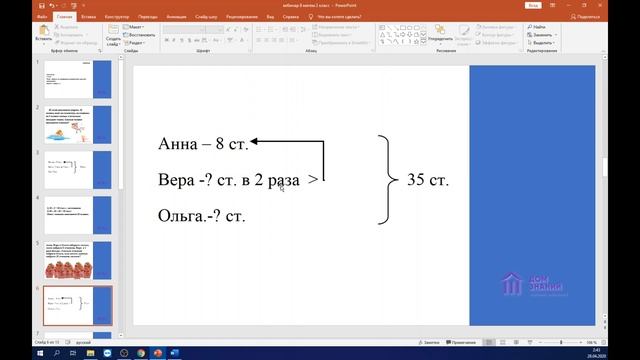This screenshot has height=360, width=640.
Task: Click text 'Вера -? ст. в 2 раза >'
Action: [238, 180]
